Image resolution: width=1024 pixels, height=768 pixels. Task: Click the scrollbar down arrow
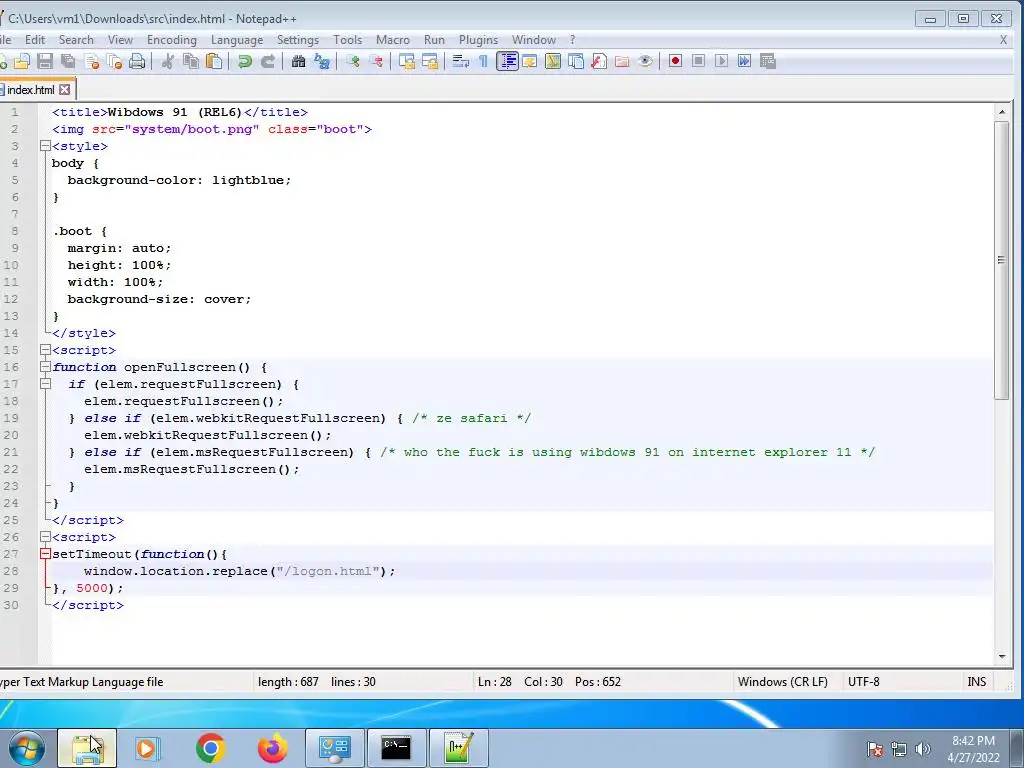[x=1001, y=656]
